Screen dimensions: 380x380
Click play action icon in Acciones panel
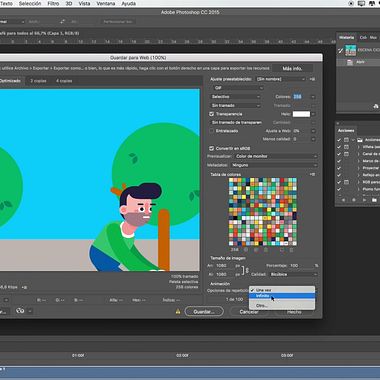(364, 200)
